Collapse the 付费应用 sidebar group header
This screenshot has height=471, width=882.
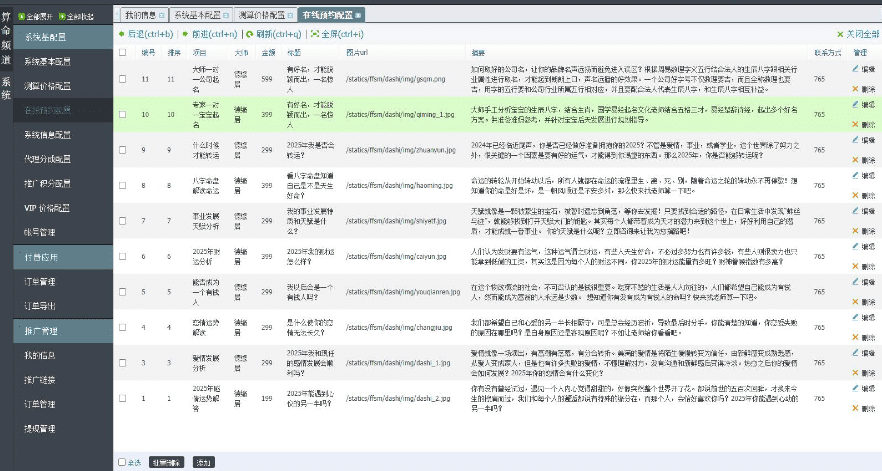tap(63, 257)
